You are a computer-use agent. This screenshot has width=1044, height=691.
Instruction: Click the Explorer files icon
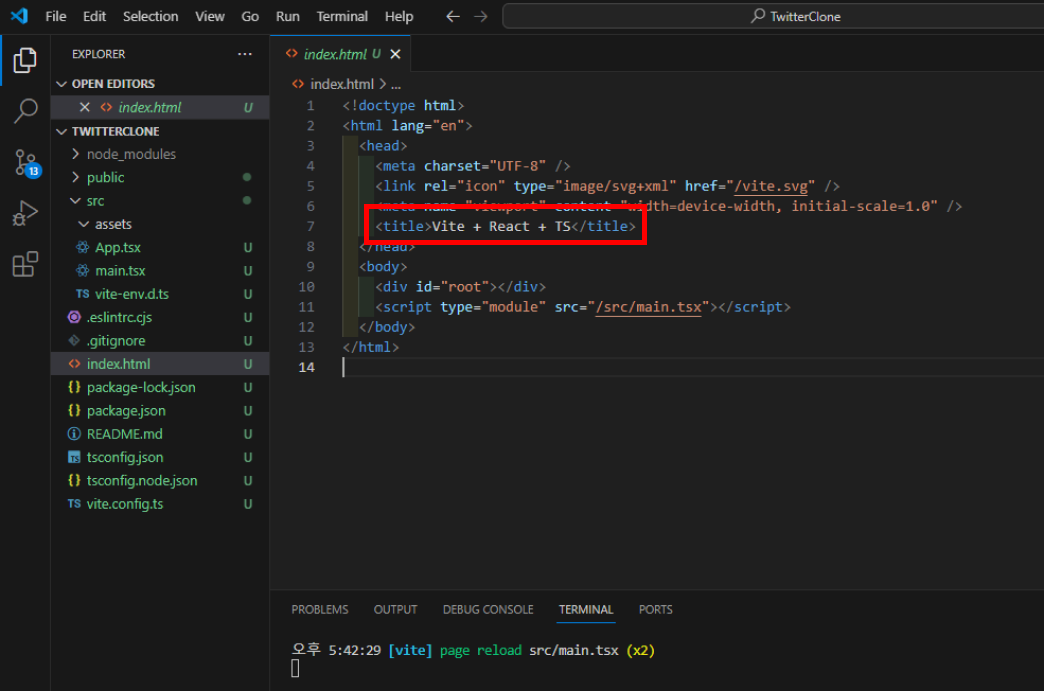[x=25, y=60]
